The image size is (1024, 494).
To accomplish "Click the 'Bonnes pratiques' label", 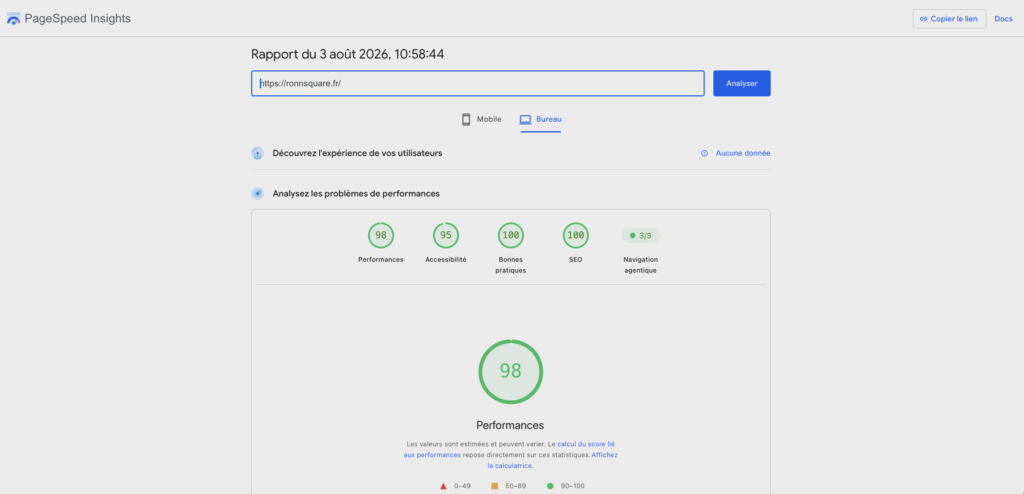I will click(x=511, y=265).
